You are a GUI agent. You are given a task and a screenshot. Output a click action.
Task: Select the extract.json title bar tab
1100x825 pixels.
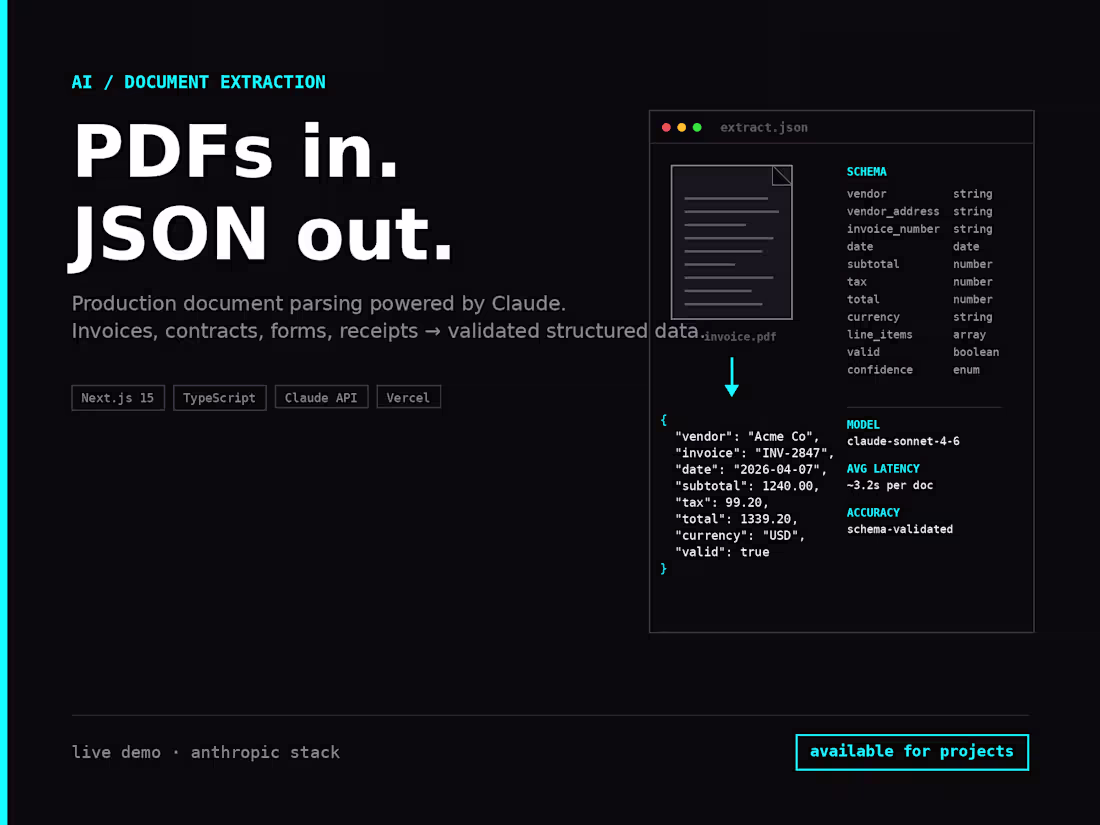764,127
